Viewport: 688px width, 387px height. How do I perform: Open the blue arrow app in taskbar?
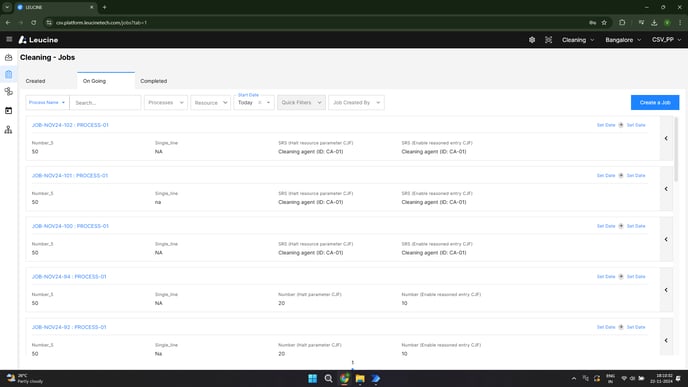[x=376, y=379]
